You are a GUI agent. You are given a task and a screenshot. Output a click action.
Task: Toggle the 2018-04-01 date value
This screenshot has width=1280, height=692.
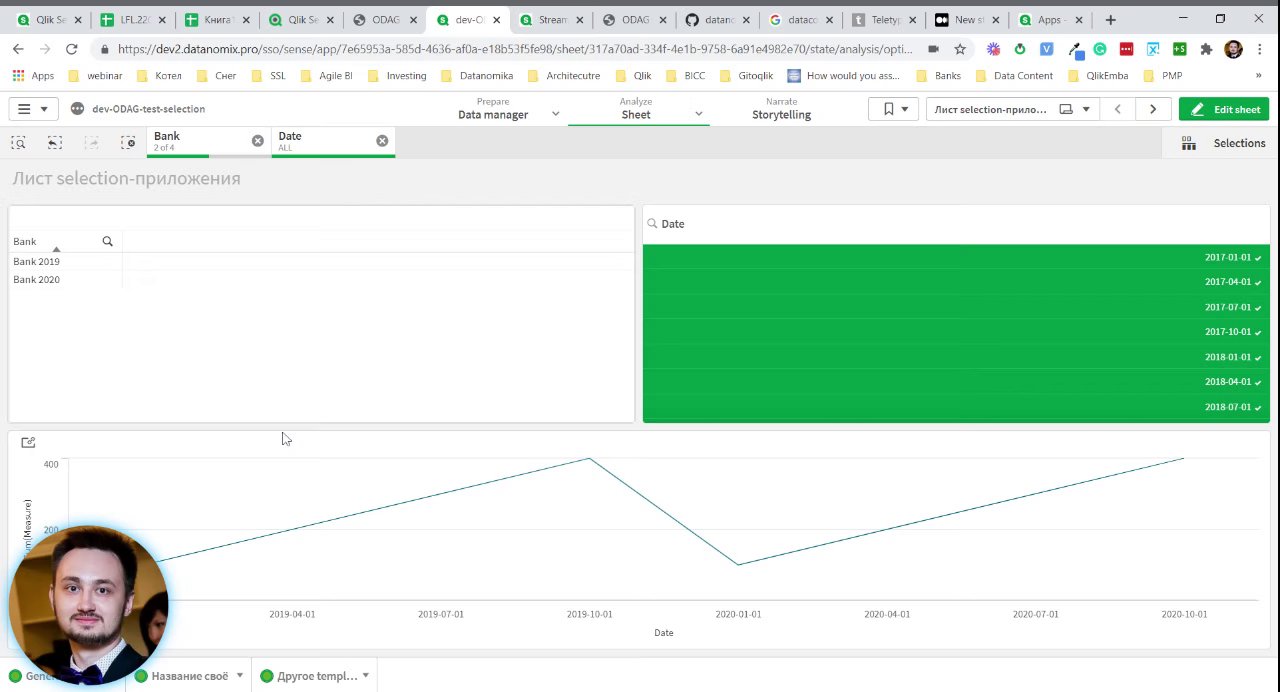click(x=956, y=382)
